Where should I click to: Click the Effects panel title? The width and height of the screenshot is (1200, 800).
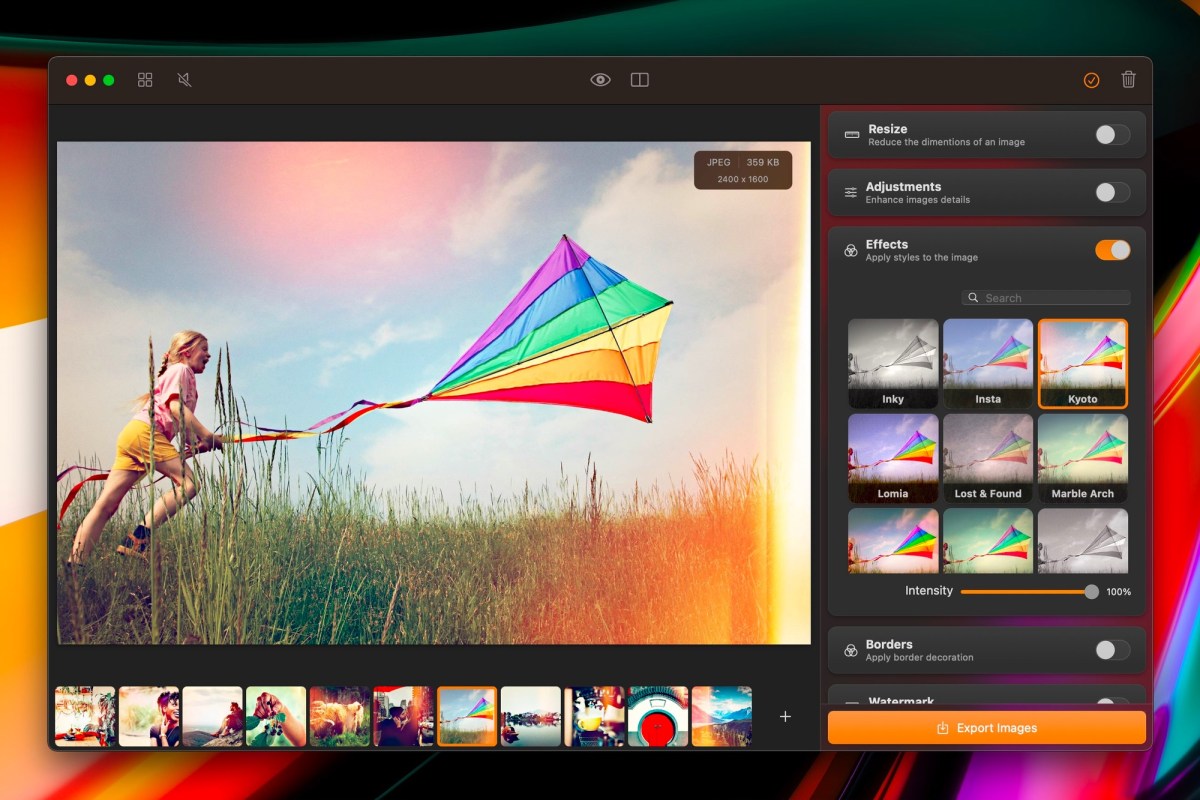887,244
